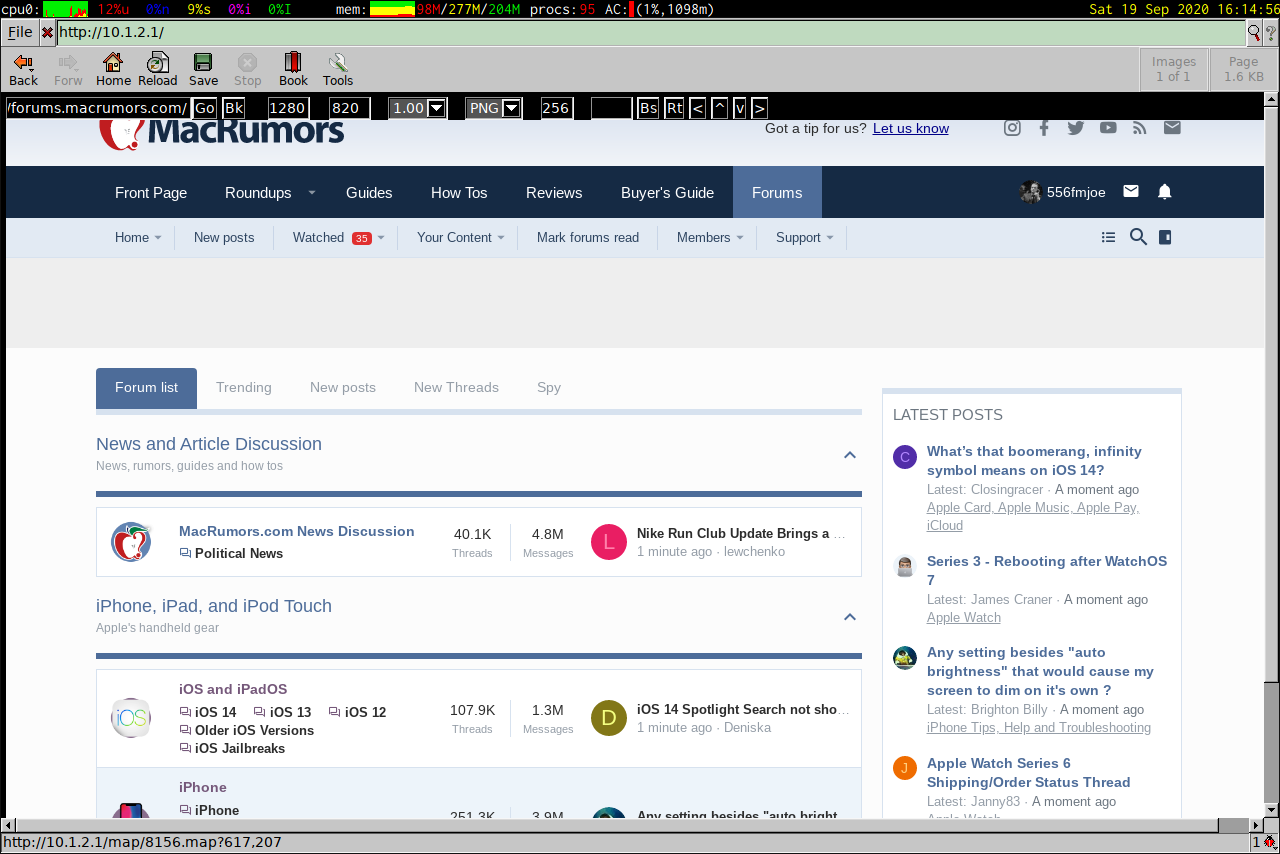Open the 1.00 zoom dropdown
The height and width of the screenshot is (854, 1280).
click(417, 108)
